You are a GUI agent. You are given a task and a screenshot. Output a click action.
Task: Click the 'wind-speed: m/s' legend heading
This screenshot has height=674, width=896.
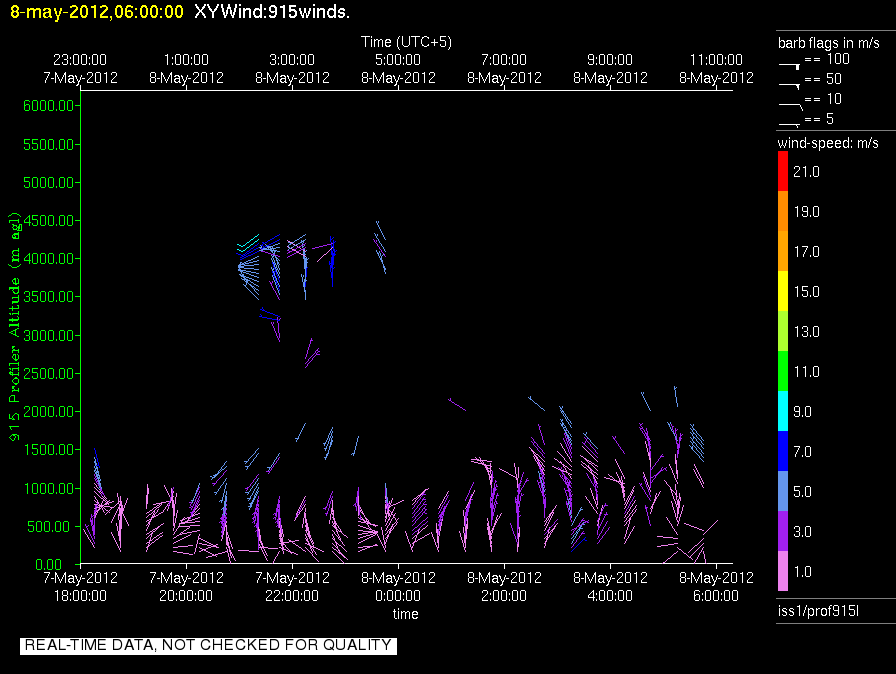pyautogui.click(x=828, y=143)
